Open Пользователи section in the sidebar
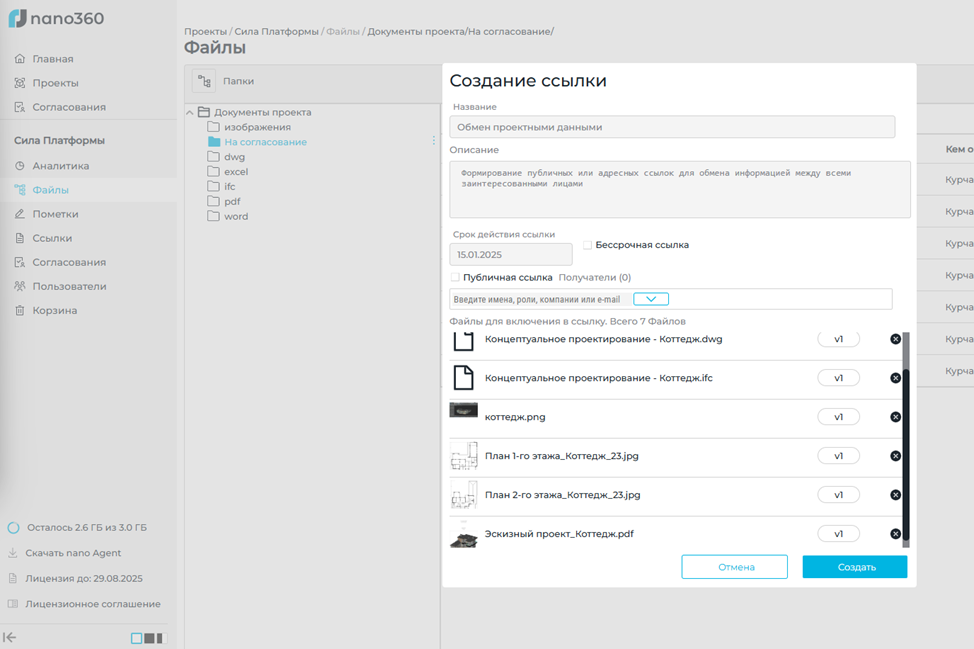The width and height of the screenshot is (974, 649). pos(68,286)
